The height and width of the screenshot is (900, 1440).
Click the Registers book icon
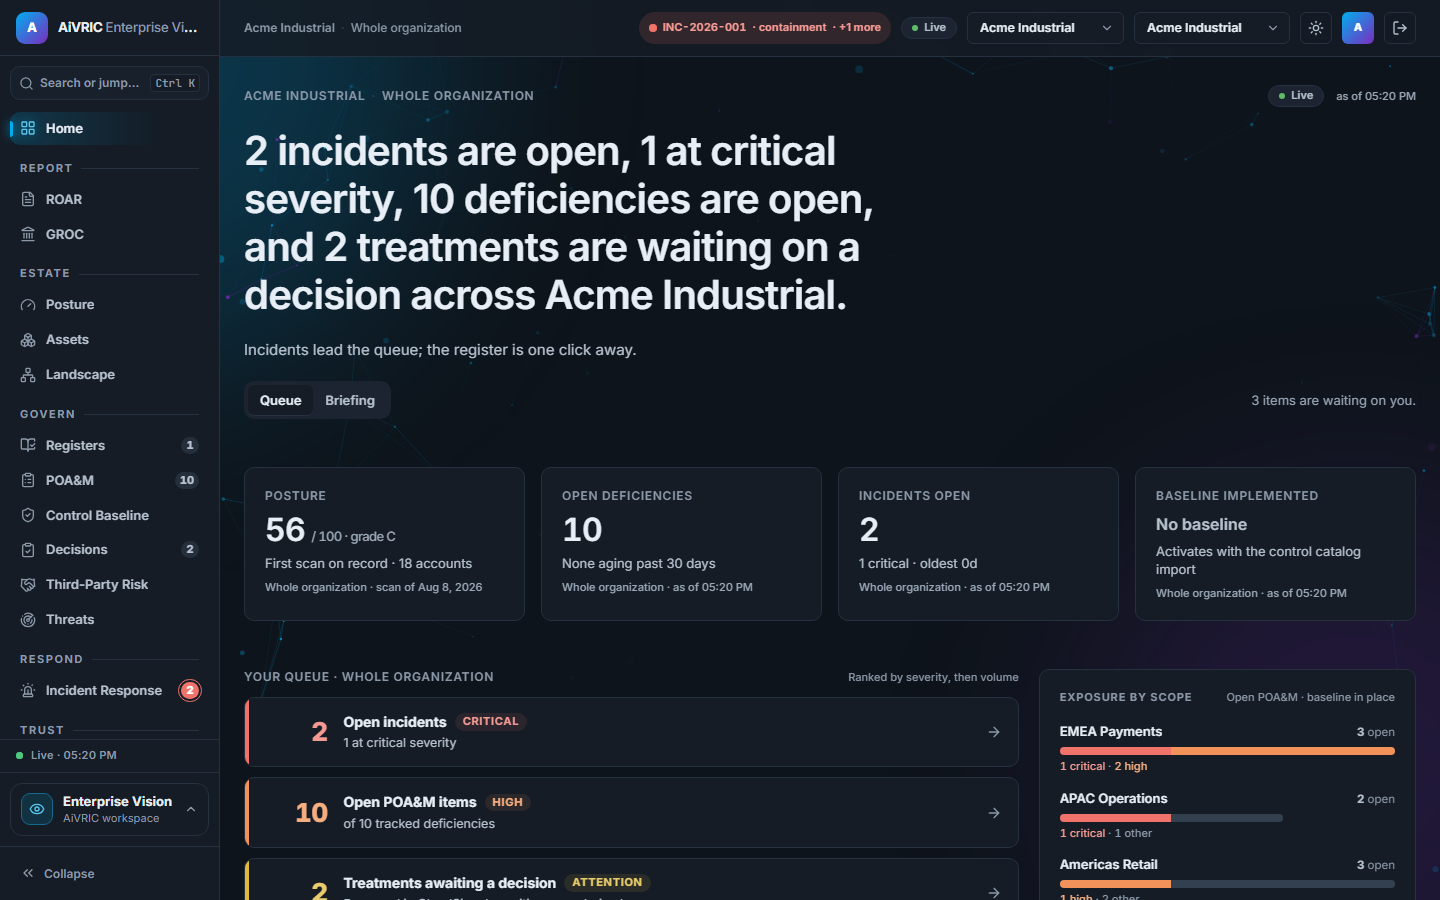[x=28, y=445]
